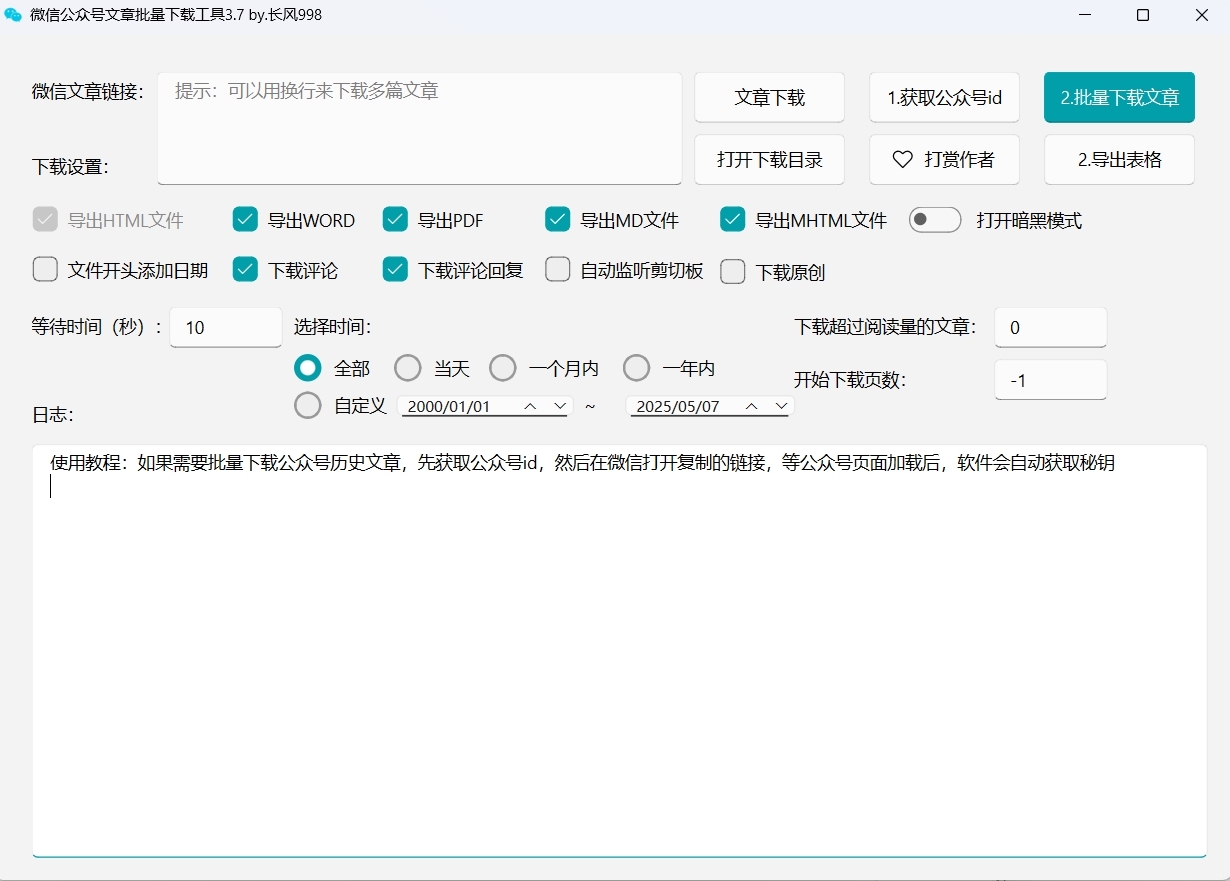This screenshot has width=1230, height=881.
Task: Maximize the application window
Action: click(x=1143, y=15)
